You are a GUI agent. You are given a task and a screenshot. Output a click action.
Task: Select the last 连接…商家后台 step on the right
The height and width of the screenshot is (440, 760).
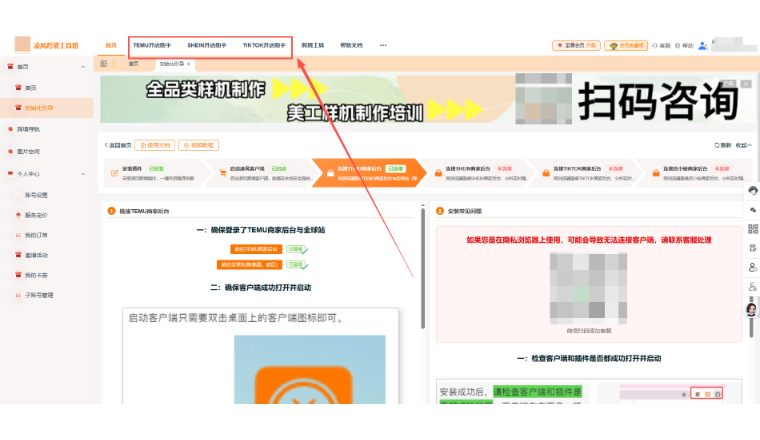tap(696, 173)
